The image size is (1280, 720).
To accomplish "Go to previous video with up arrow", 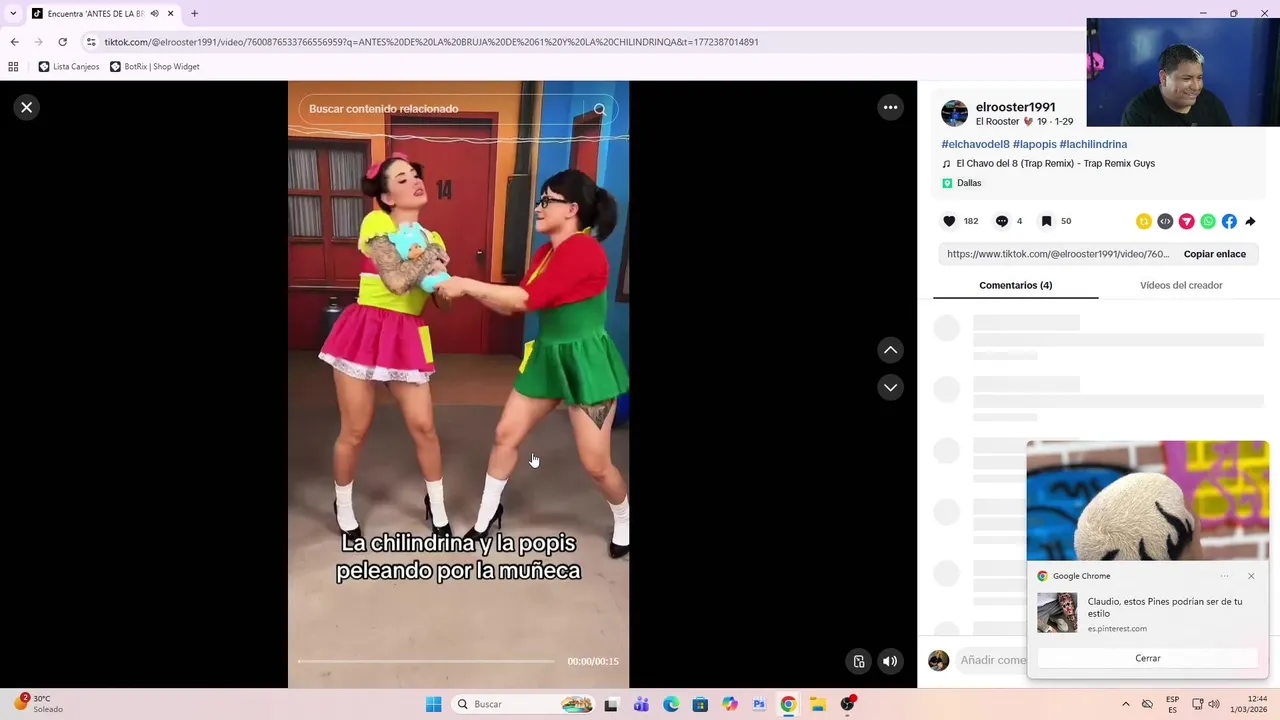I will [890, 350].
